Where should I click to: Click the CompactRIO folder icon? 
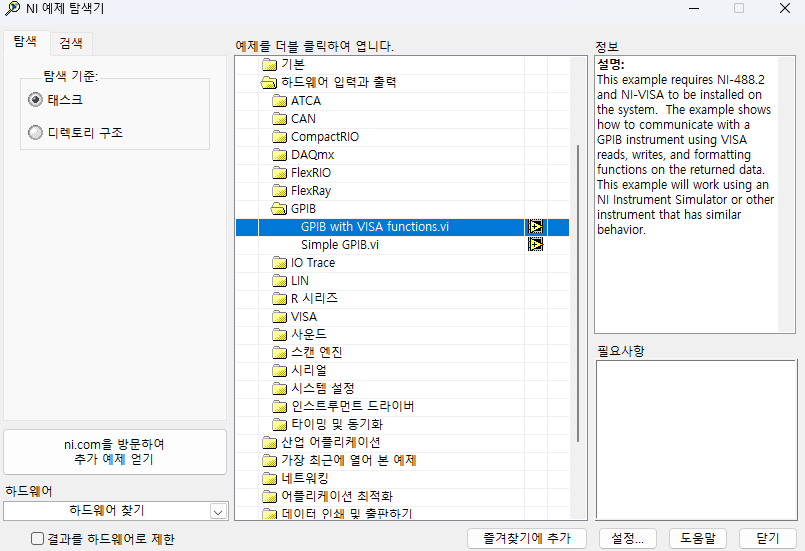[279, 137]
